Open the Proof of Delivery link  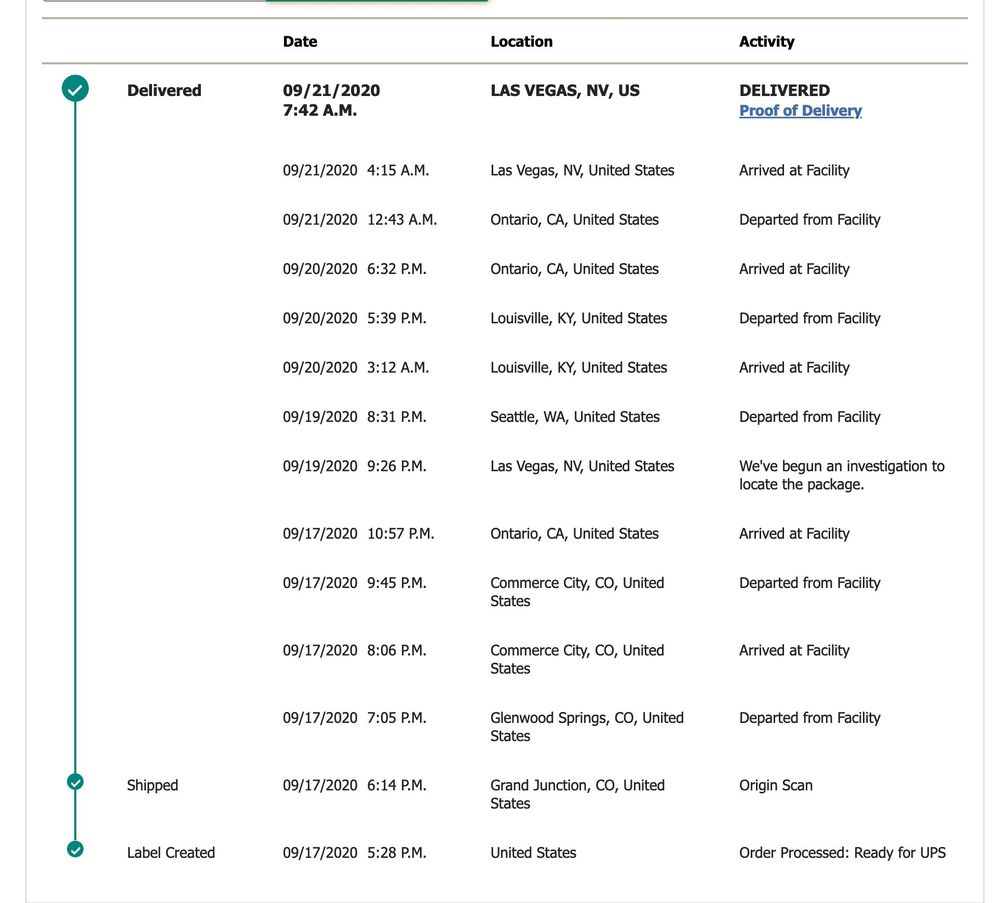pos(800,111)
